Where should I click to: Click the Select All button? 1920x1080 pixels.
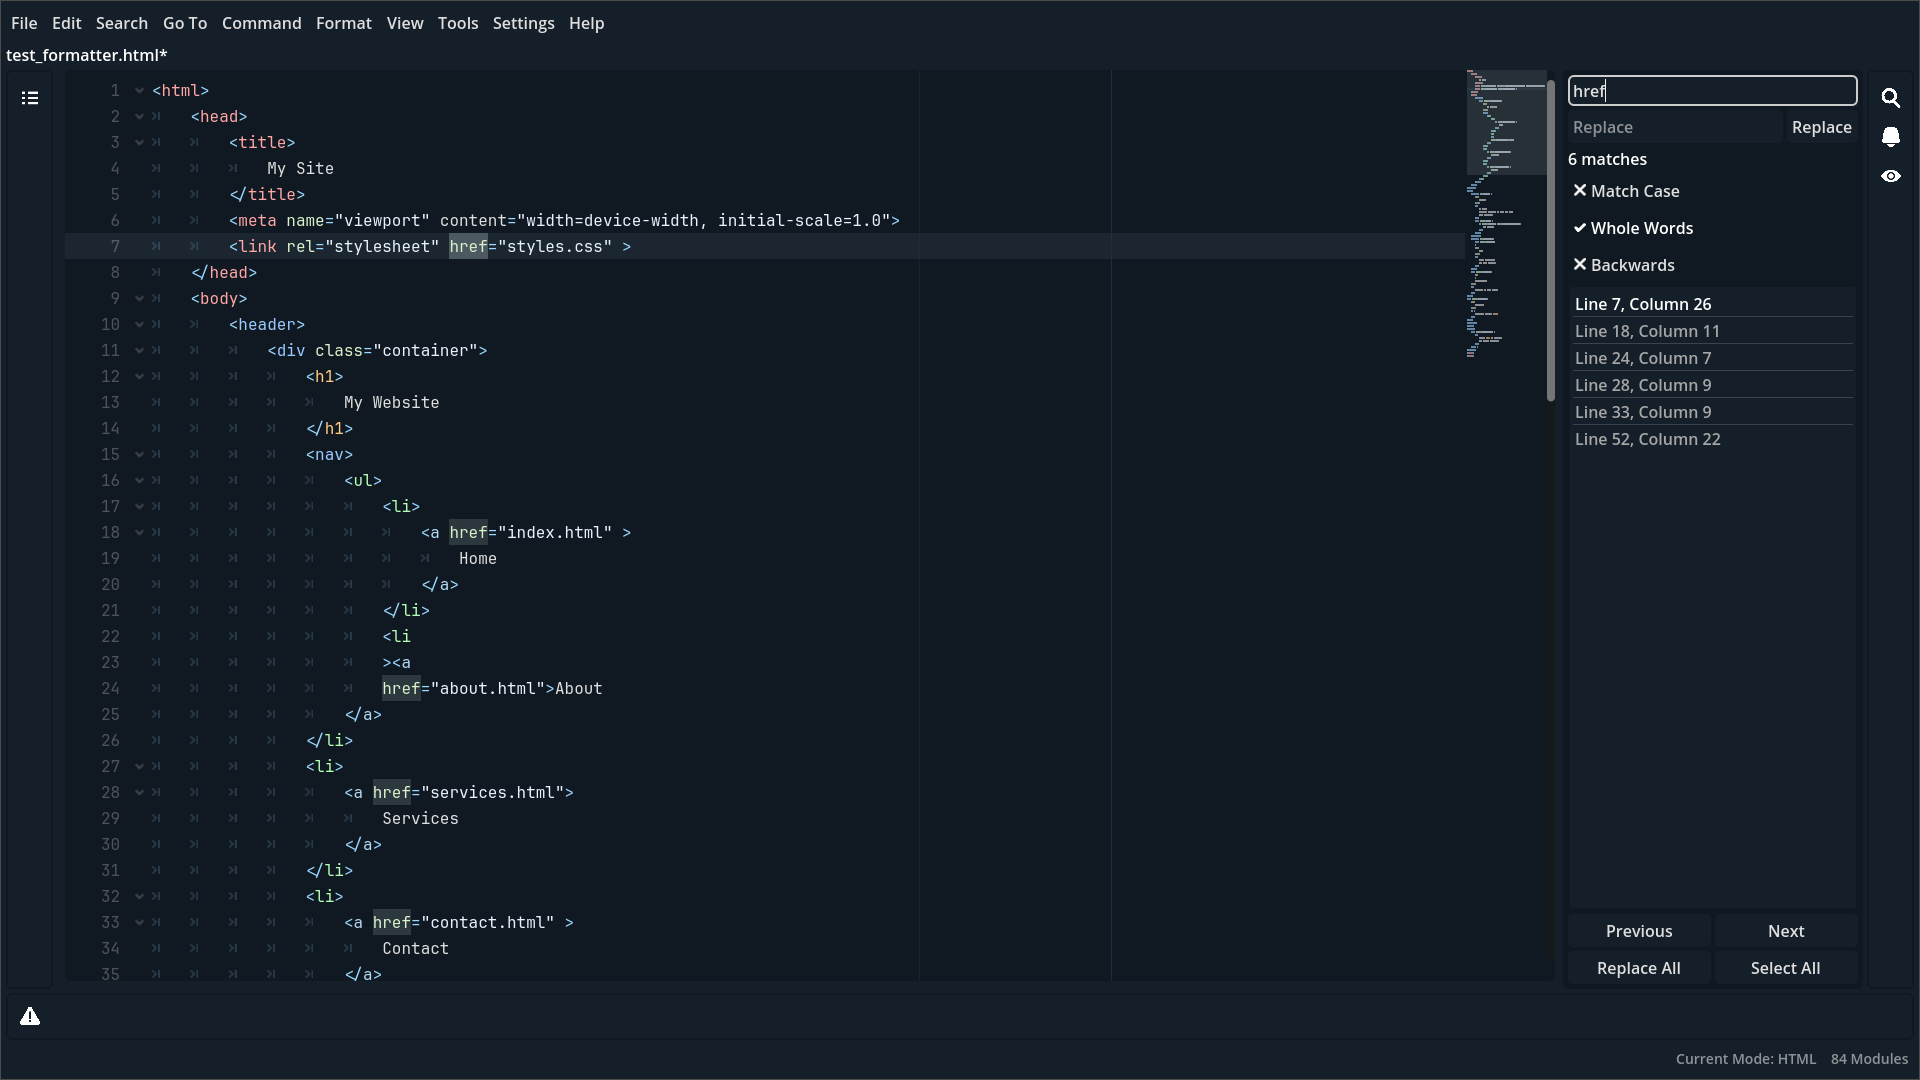pyautogui.click(x=1786, y=968)
